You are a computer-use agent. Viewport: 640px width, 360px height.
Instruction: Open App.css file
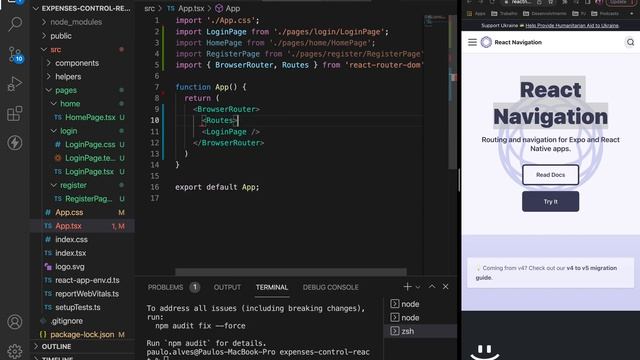pos(69,212)
